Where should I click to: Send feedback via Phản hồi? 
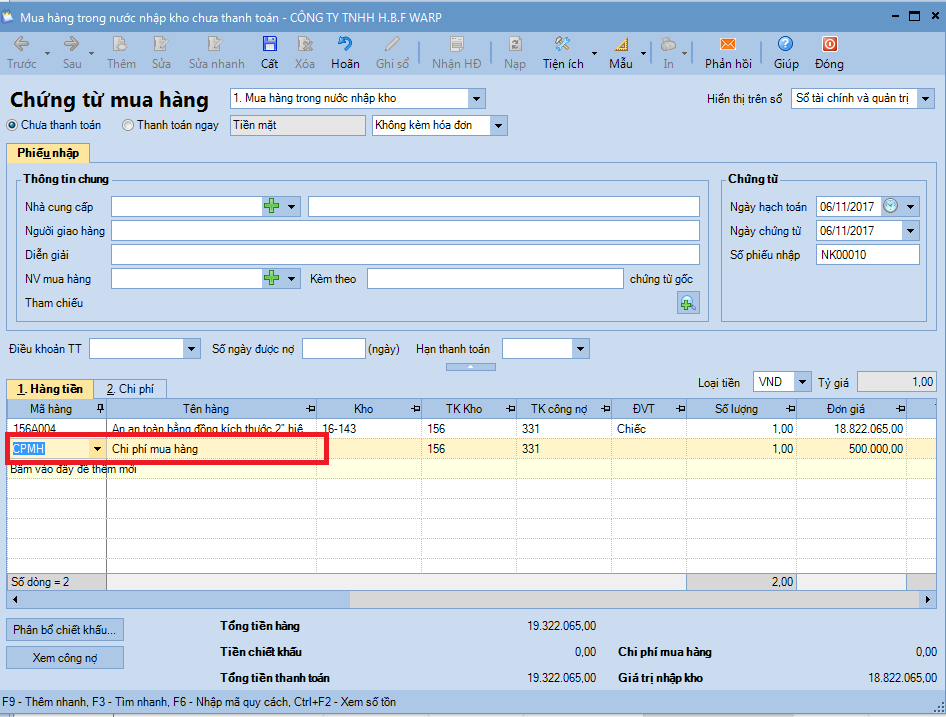pyautogui.click(x=728, y=53)
